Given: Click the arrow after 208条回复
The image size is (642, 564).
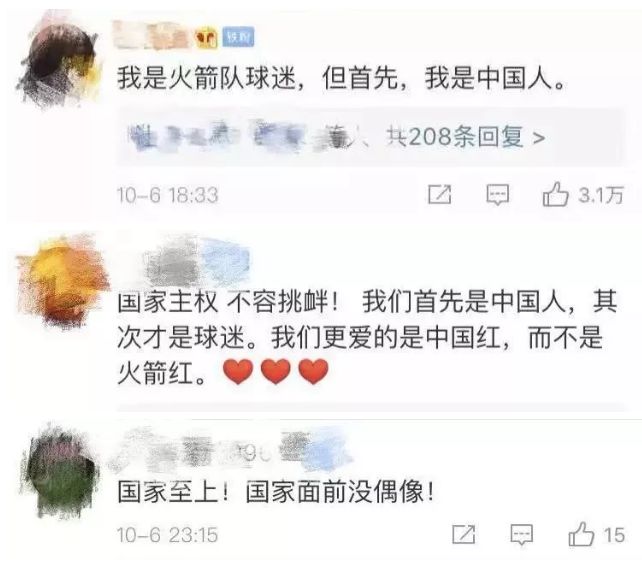Looking at the screenshot, I should click(x=539, y=138).
